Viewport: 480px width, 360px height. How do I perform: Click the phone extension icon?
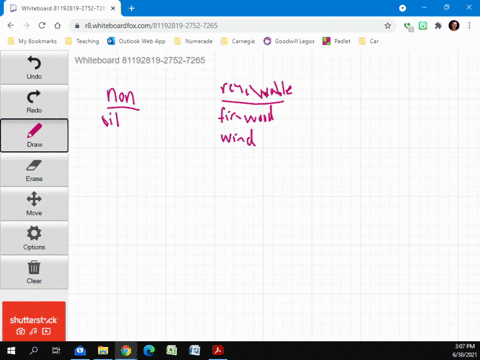pos(408,26)
